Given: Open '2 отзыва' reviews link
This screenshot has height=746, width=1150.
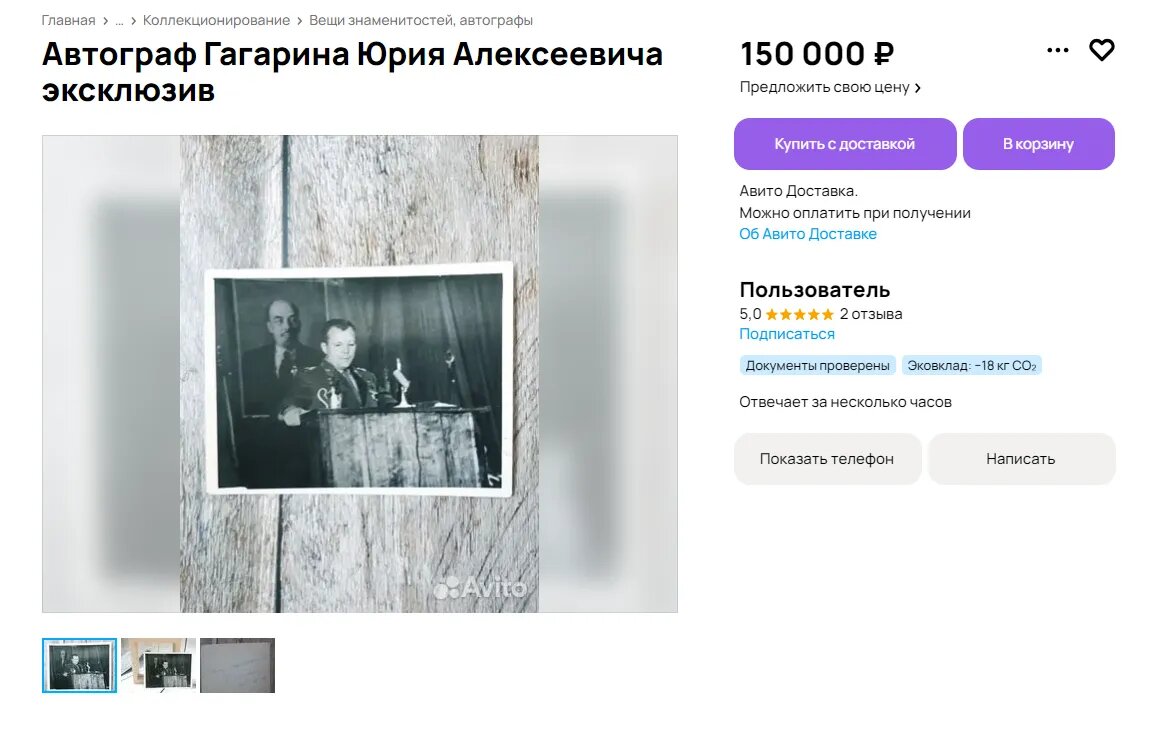Looking at the screenshot, I should [x=871, y=314].
